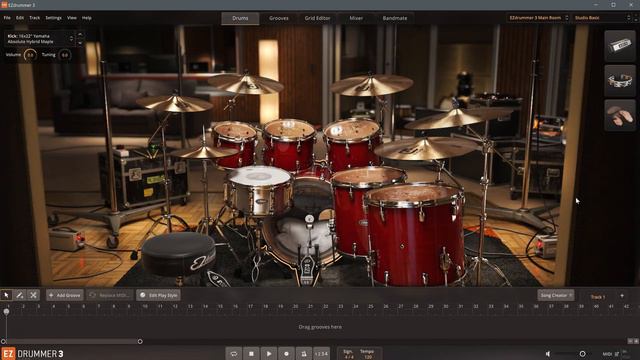640x360 pixels.
Task: Click the loop region end handle
Action: point(140,341)
